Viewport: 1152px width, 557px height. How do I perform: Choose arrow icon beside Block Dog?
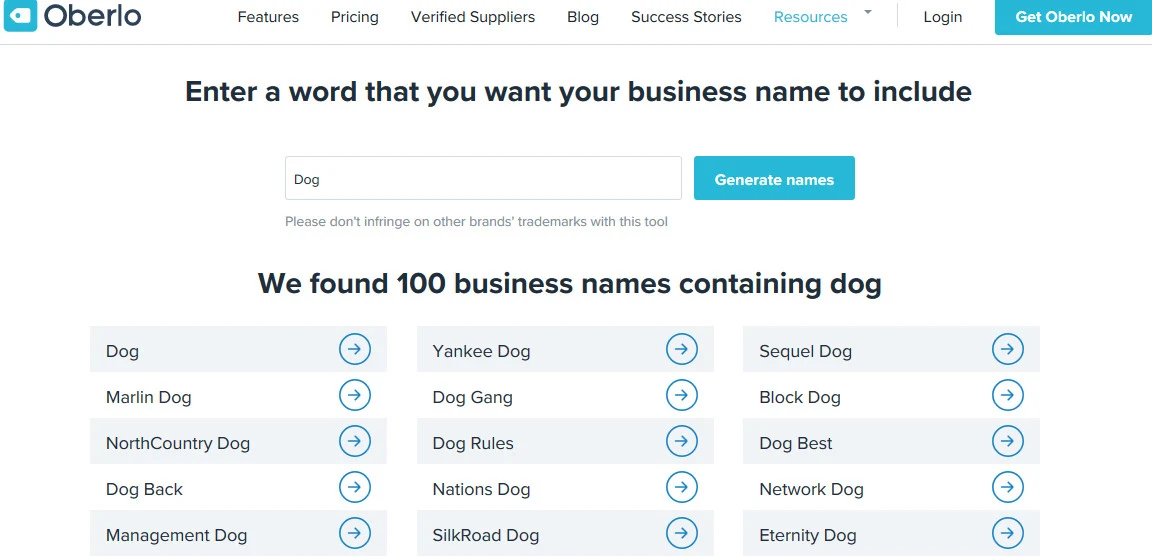pos(1007,396)
